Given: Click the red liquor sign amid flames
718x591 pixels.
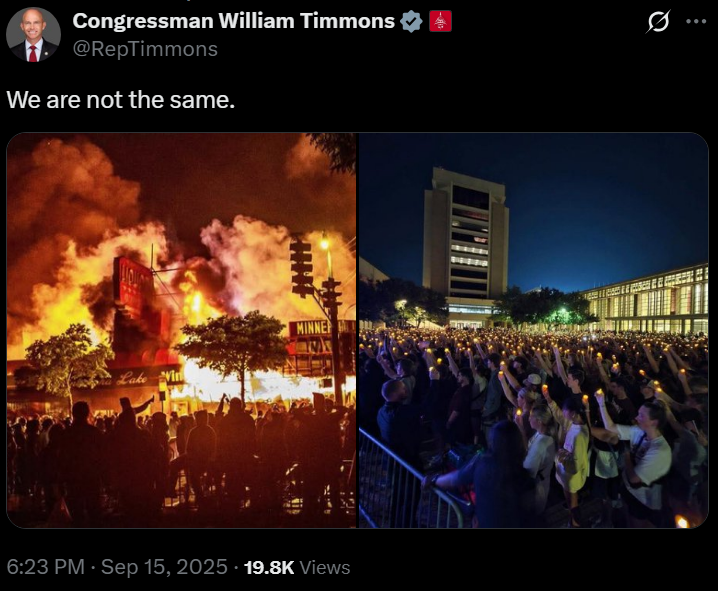Looking at the screenshot, I should (134, 287).
